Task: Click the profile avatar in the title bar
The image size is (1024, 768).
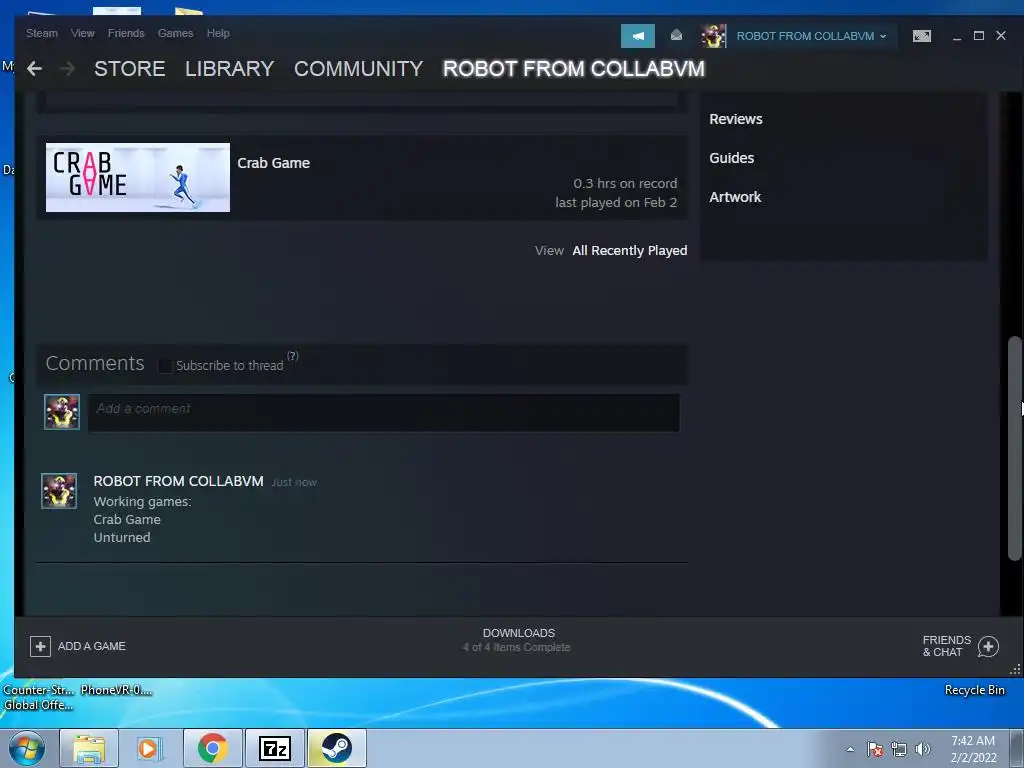Action: pos(713,36)
